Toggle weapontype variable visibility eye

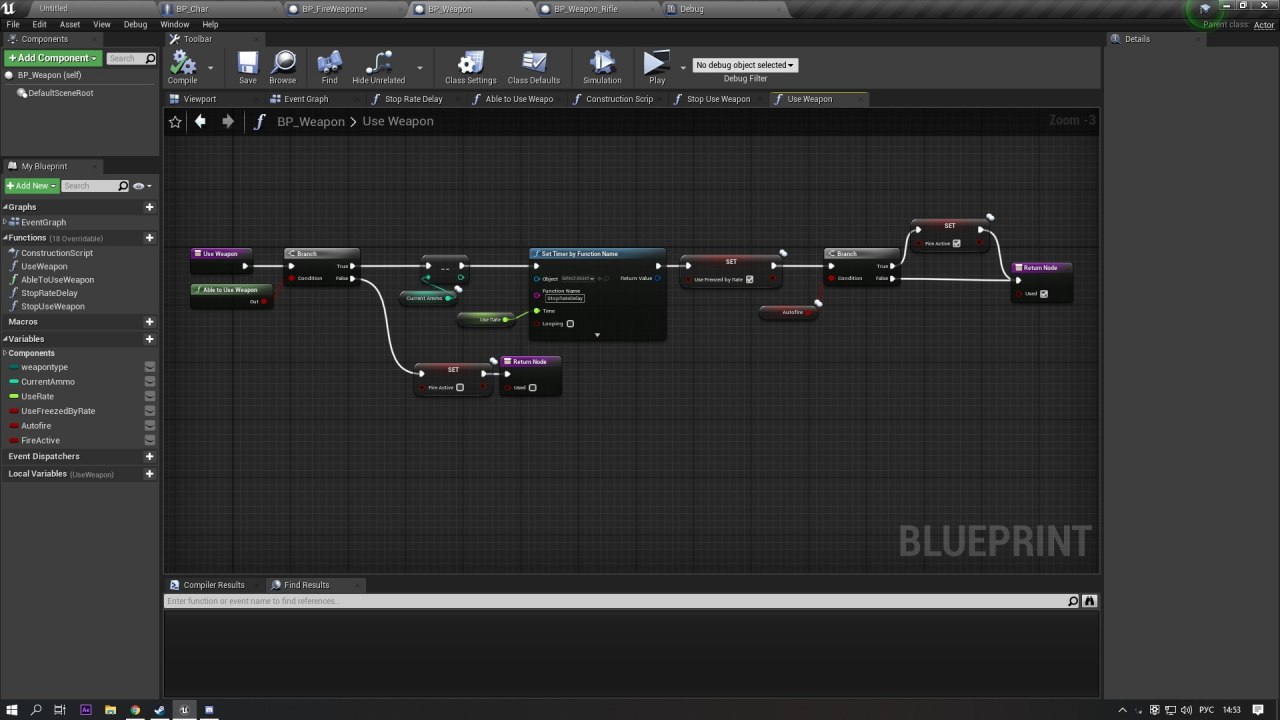click(x=149, y=367)
